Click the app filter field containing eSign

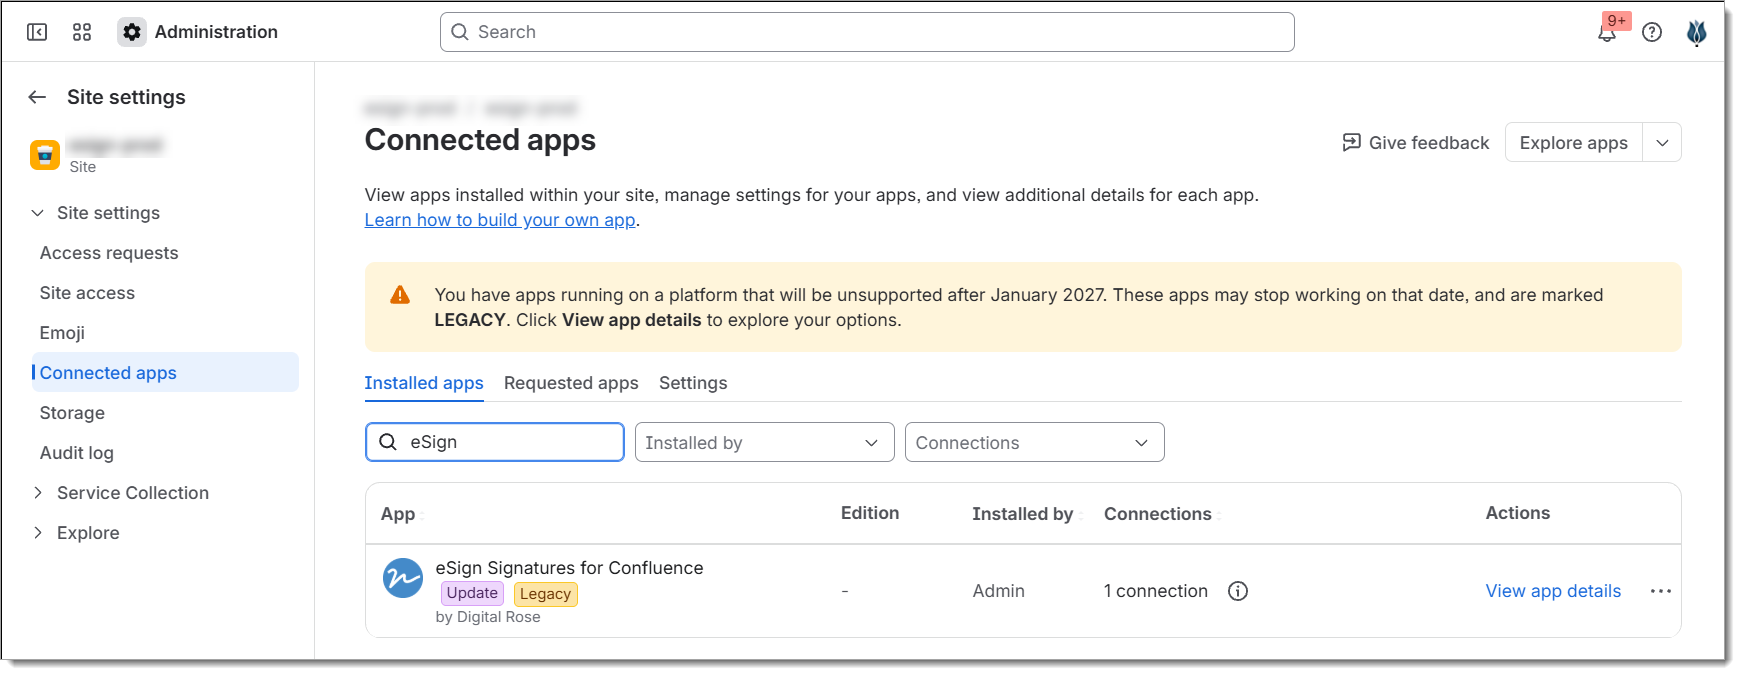pyautogui.click(x=495, y=442)
